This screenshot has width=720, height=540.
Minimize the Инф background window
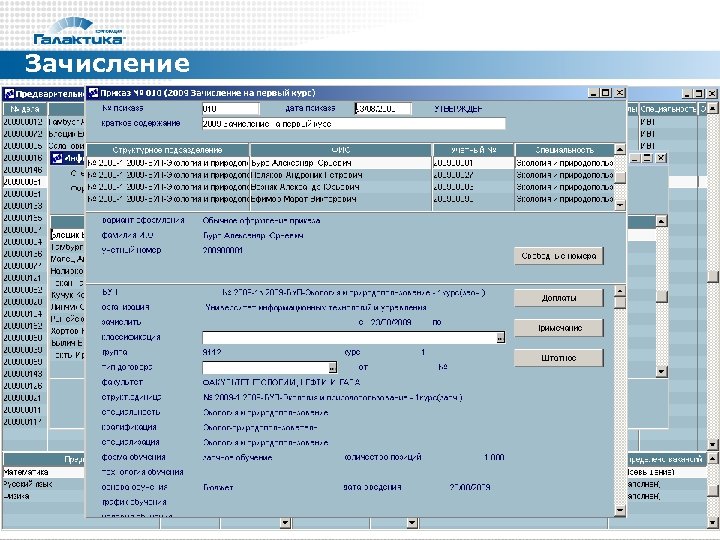coord(635,158)
